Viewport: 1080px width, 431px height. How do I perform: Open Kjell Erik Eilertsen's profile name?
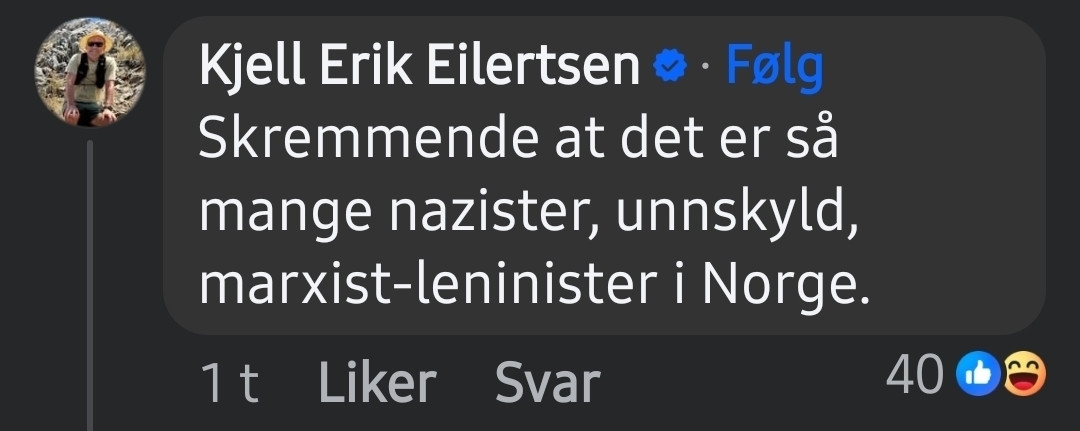tap(419, 68)
